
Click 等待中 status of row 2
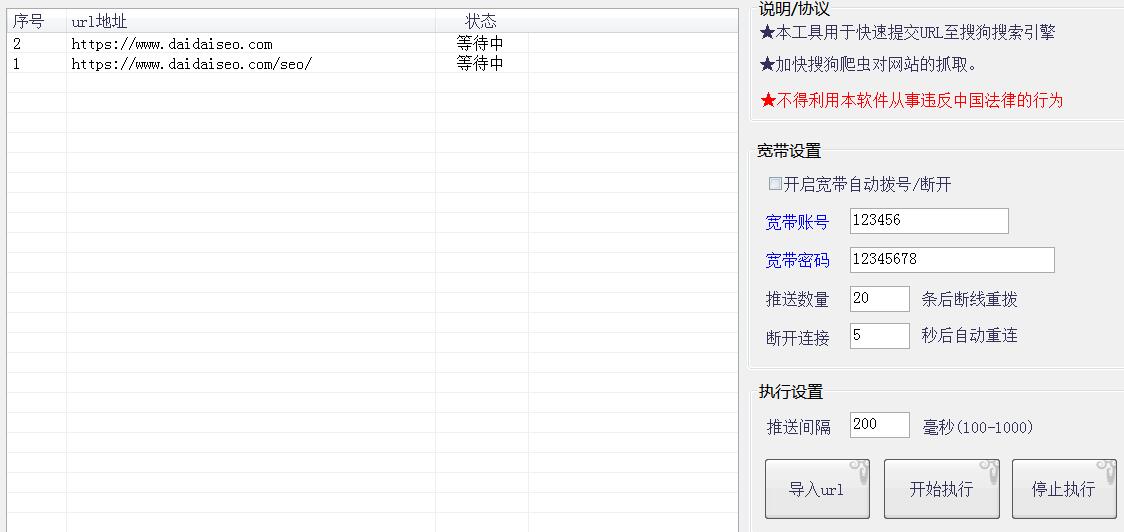[x=480, y=44]
